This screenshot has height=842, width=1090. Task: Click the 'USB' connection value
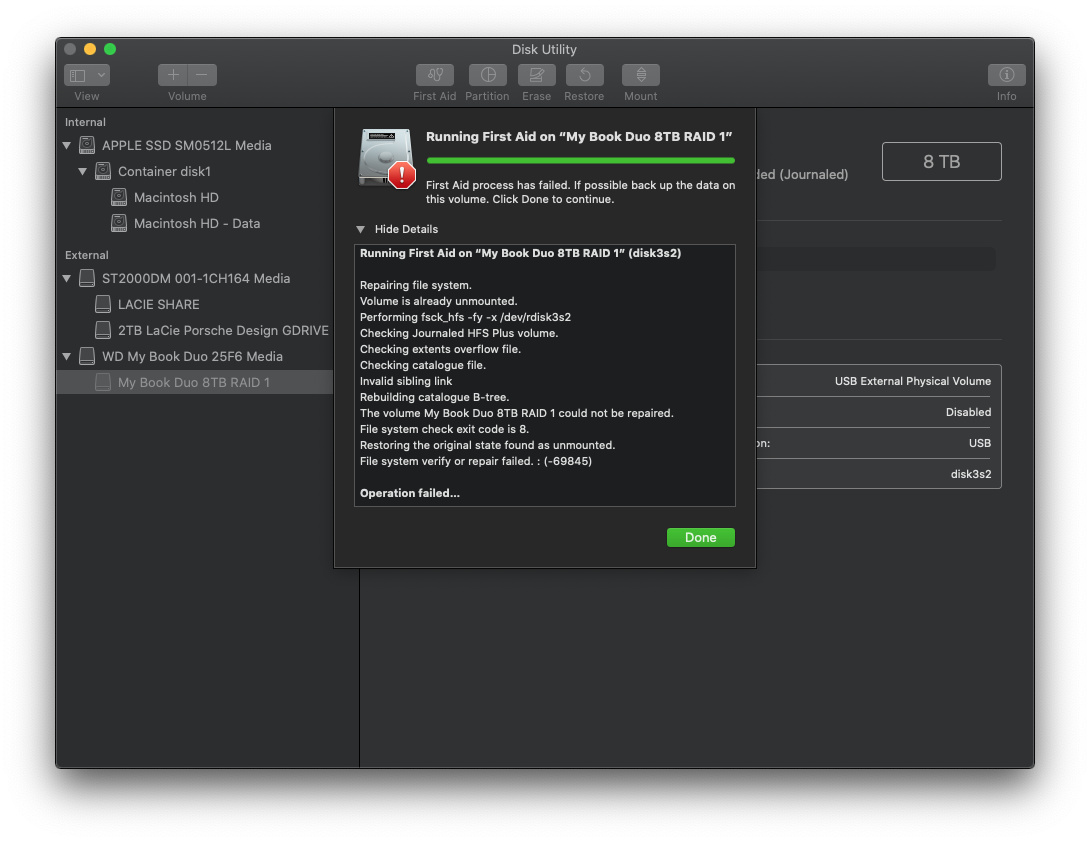click(x=979, y=443)
